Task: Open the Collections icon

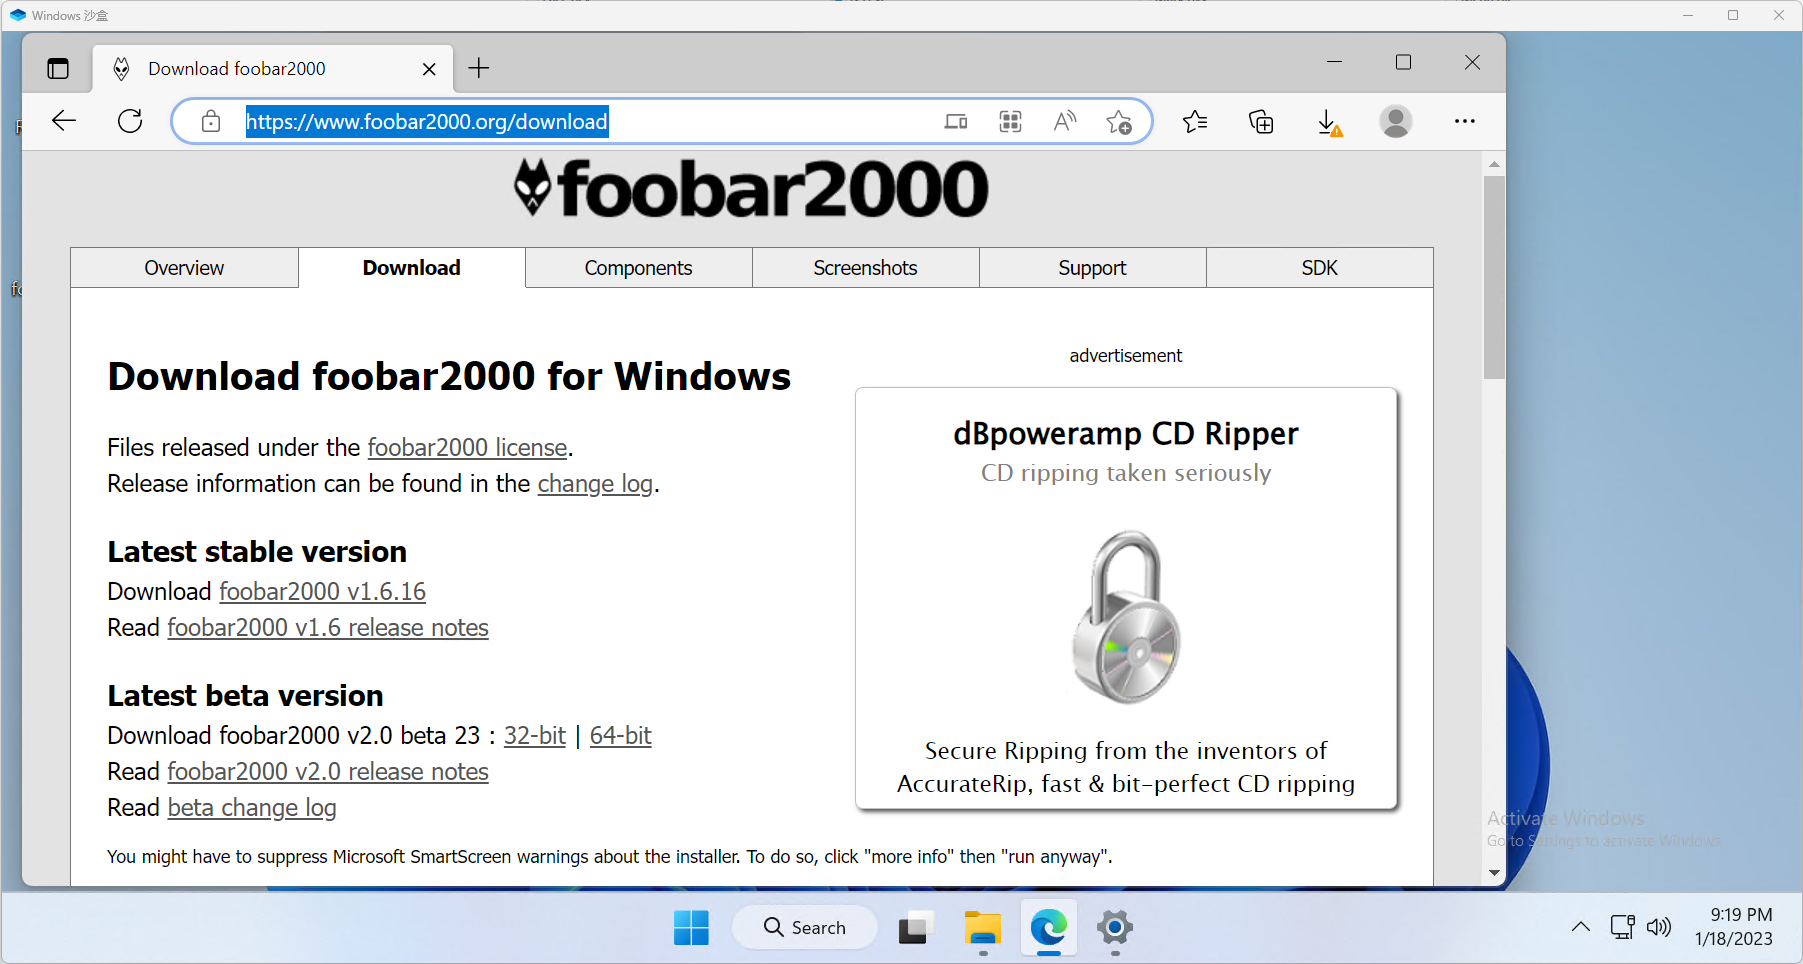Action: [x=1261, y=122]
